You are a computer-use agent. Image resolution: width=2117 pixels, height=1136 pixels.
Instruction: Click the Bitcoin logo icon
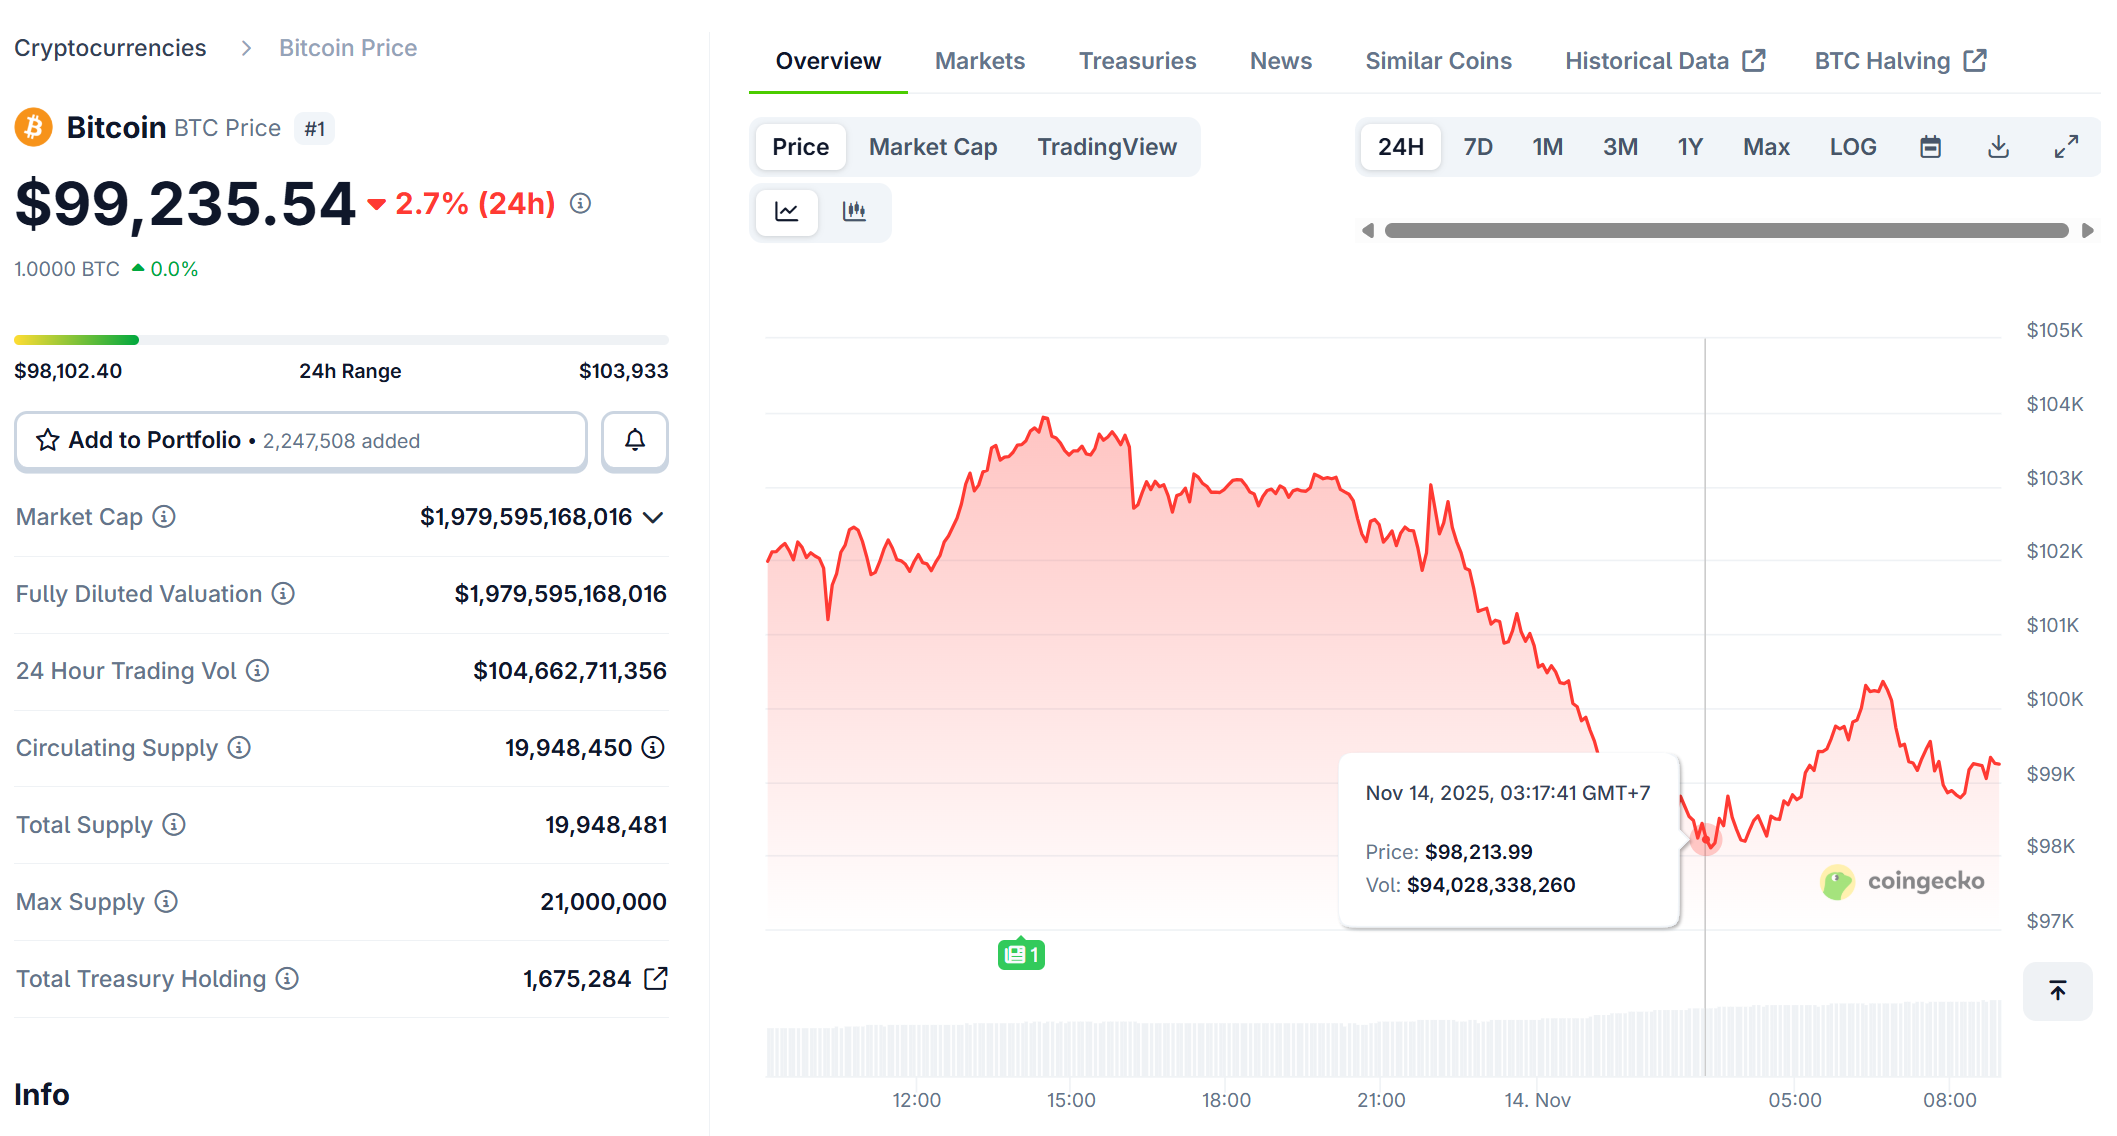coord(33,127)
